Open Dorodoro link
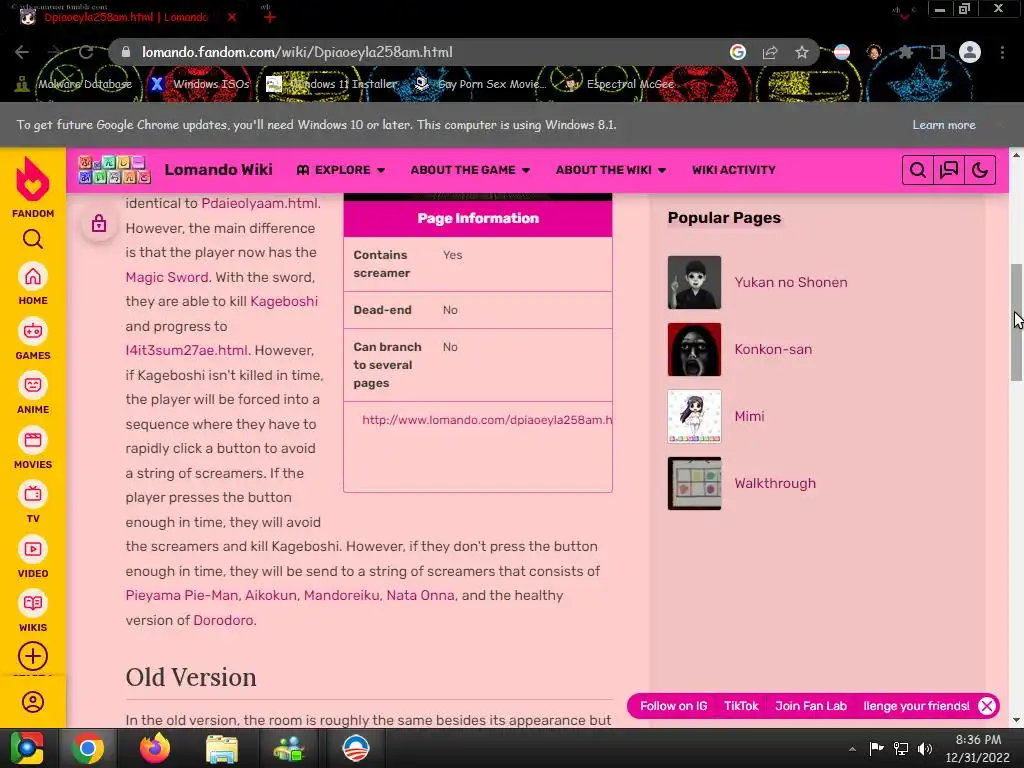Screen dimensions: 1024x768 coord(223,620)
